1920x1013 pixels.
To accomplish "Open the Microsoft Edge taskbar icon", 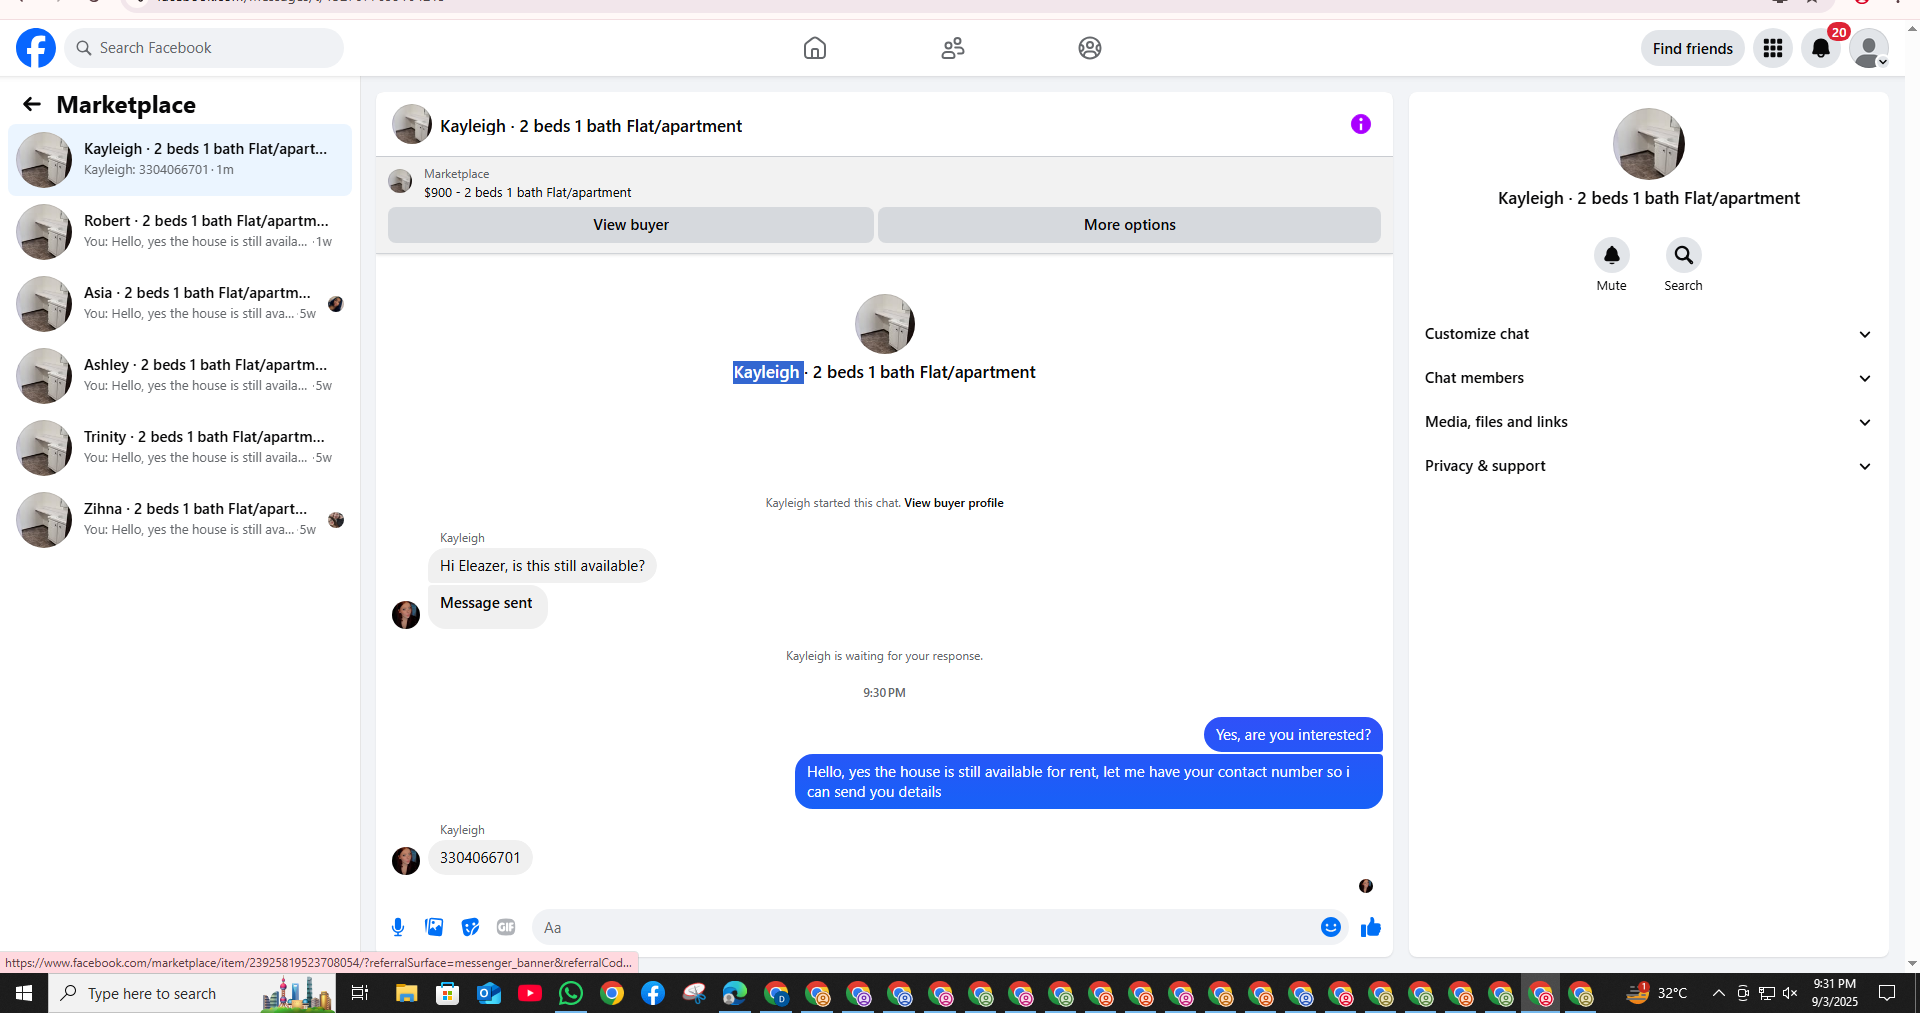I will 735,993.
